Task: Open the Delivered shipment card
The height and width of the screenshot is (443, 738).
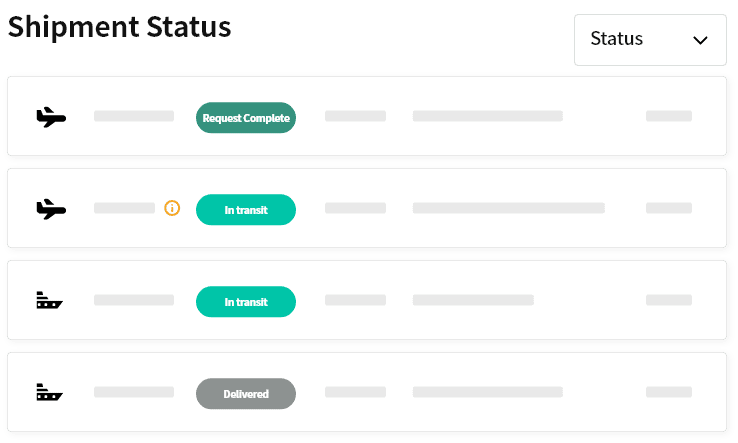Action: 367,392
